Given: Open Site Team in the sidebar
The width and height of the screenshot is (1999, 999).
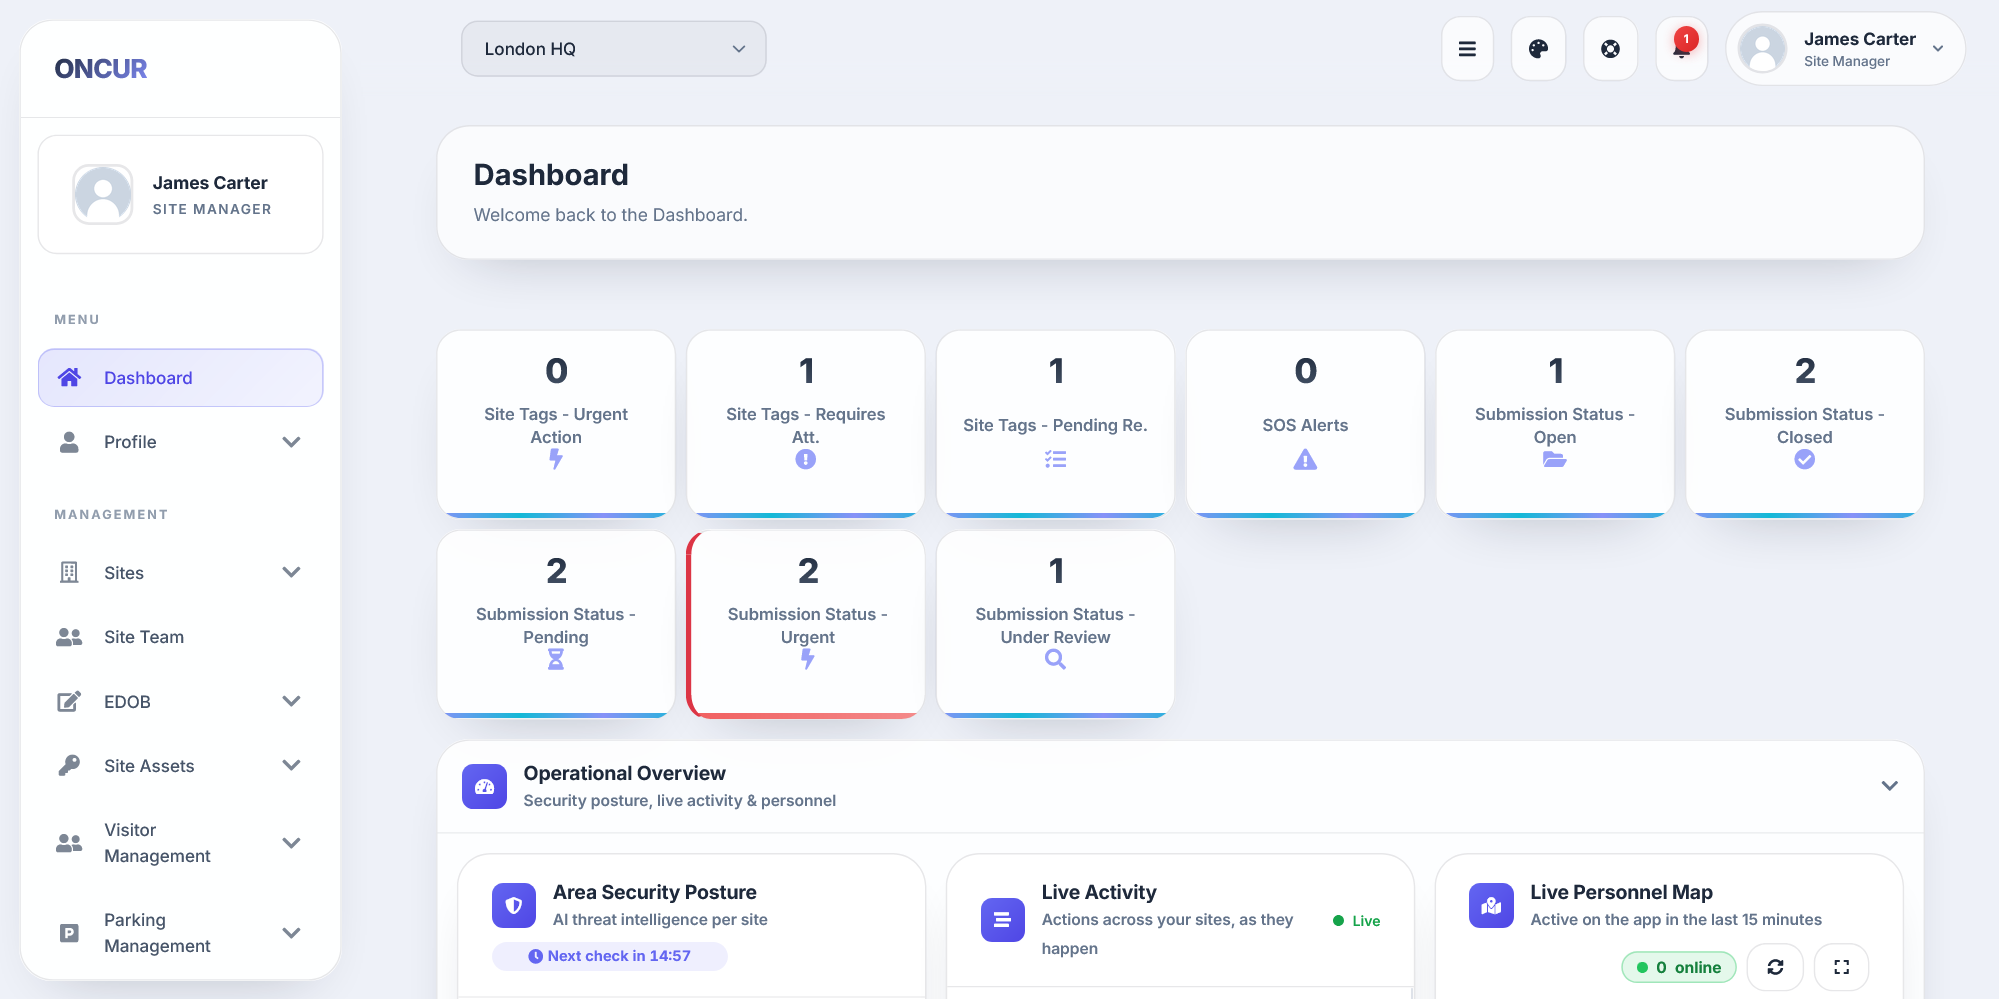Looking at the screenshot, I should (180, 637).
